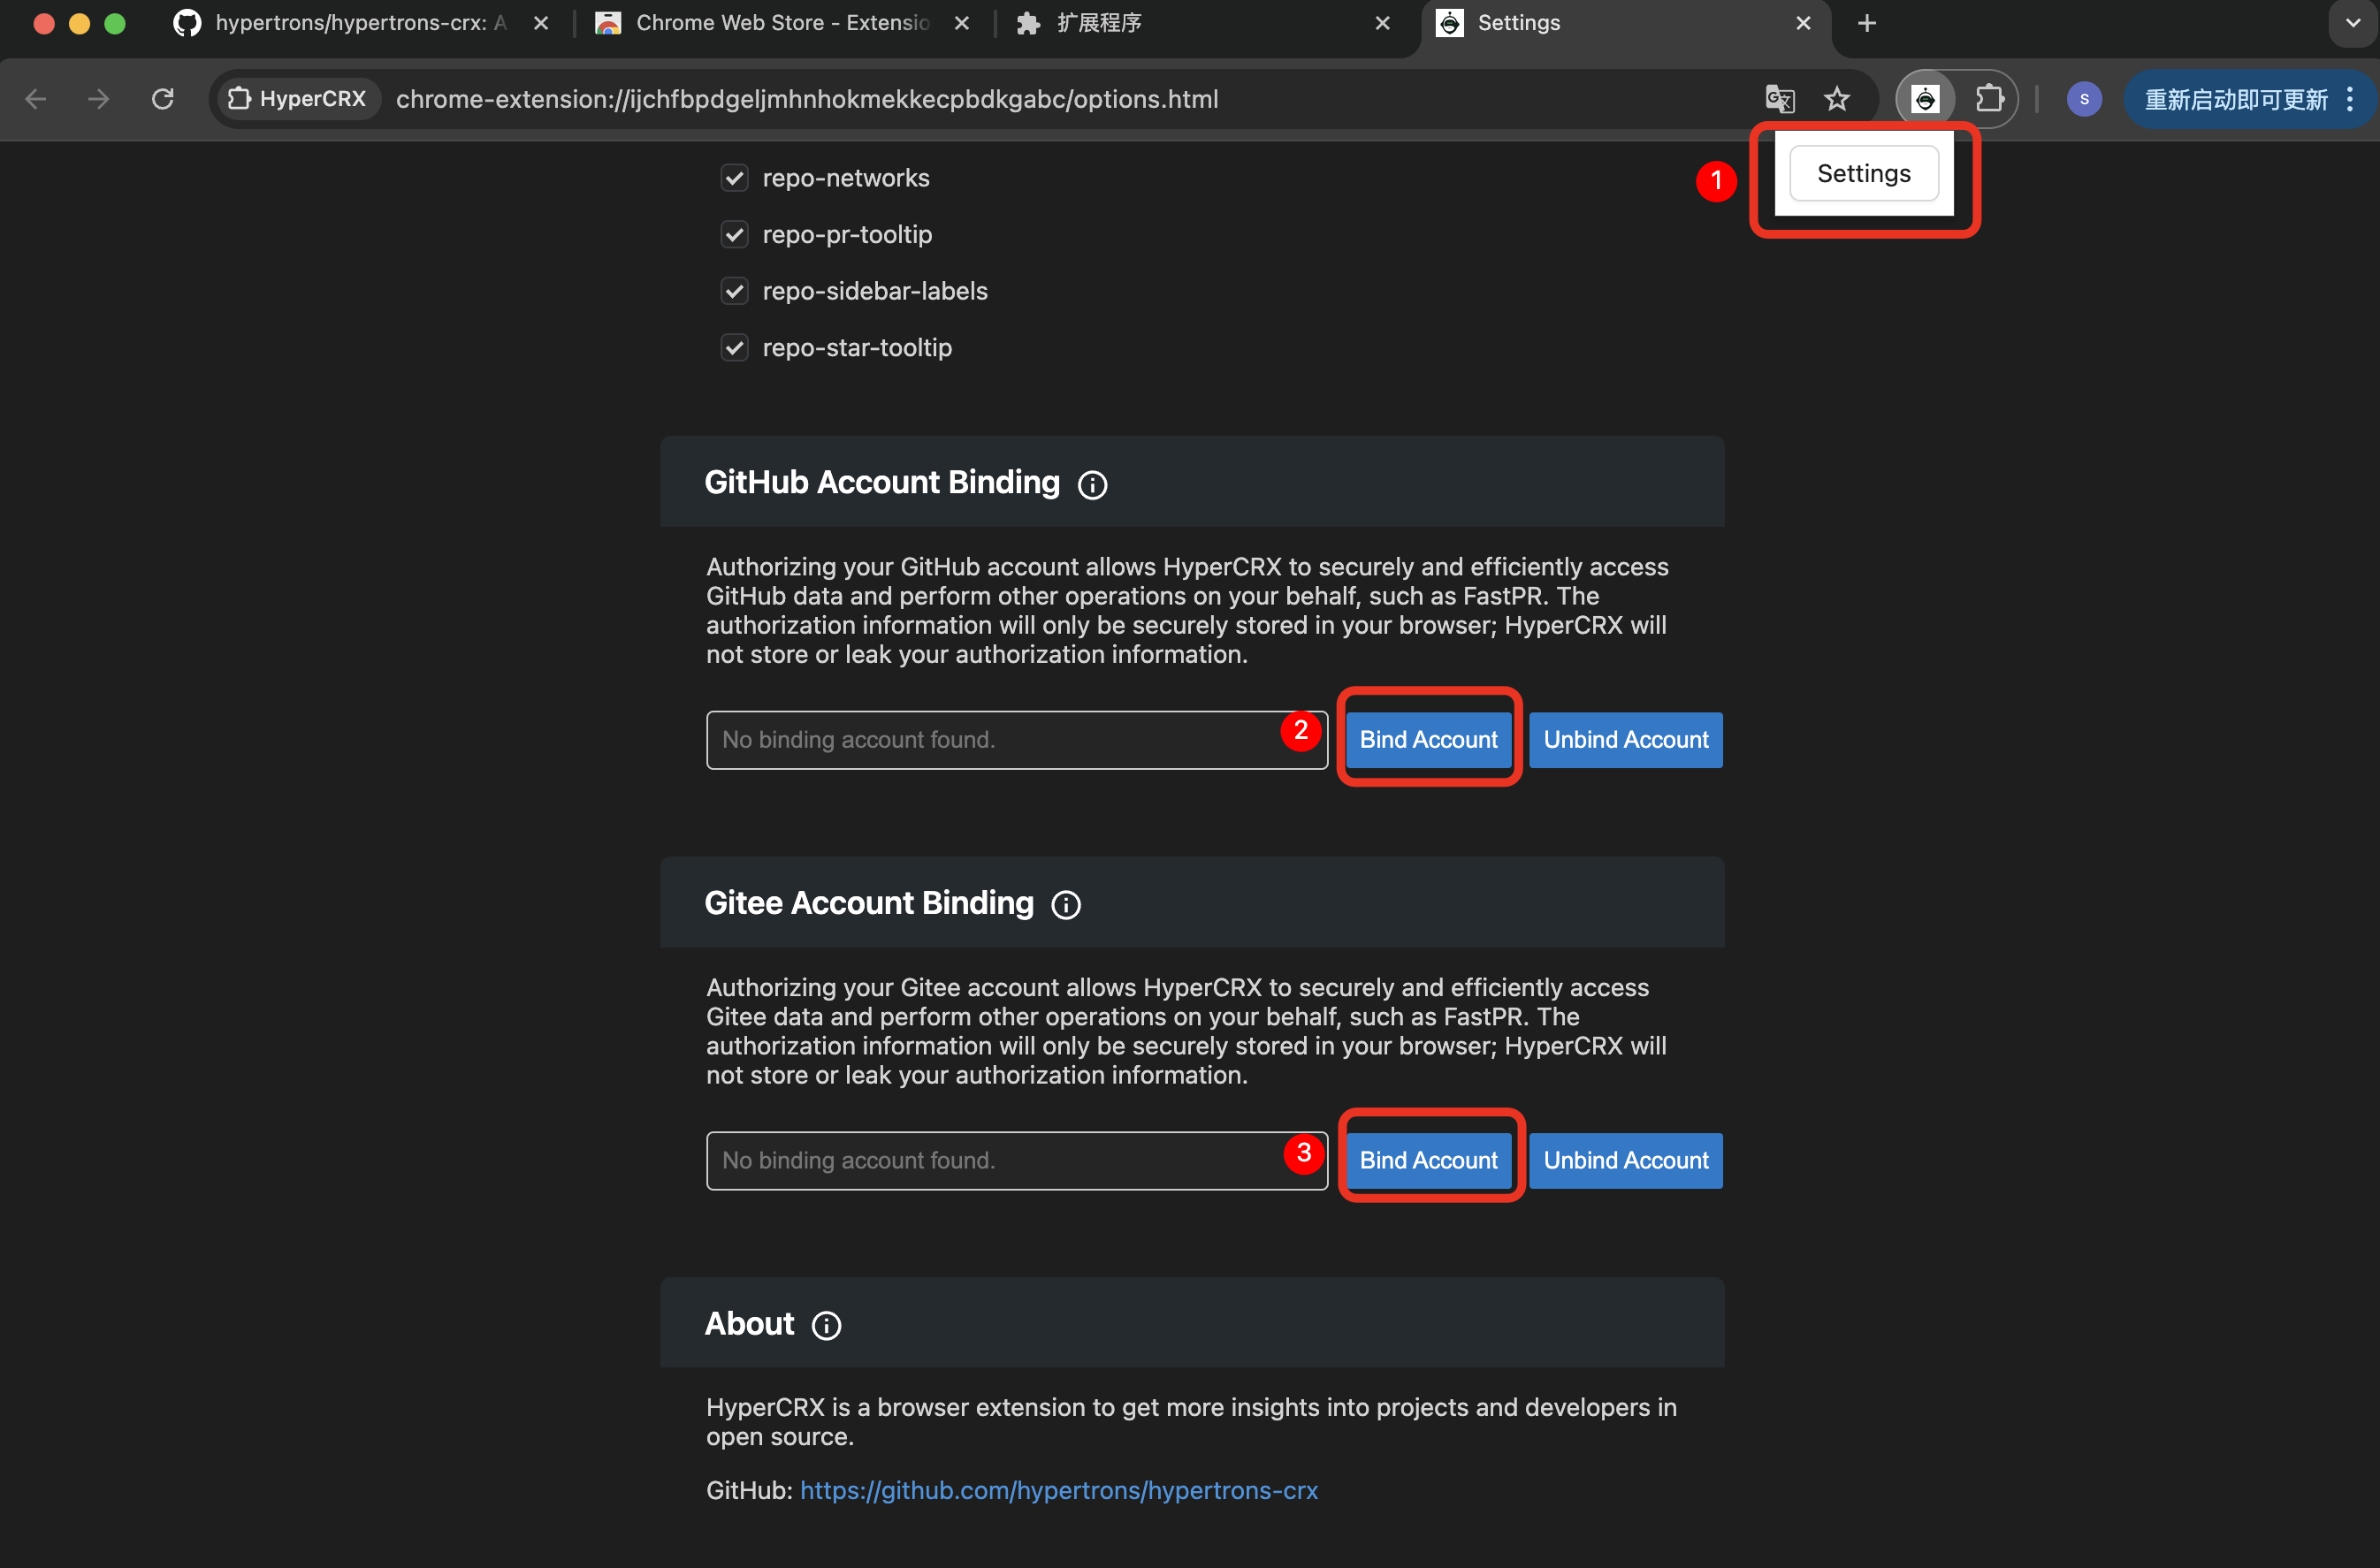Click Unbind Account for Gitee
The width and height of the screenshot is (2380, 1568).
point(1626,1161)
